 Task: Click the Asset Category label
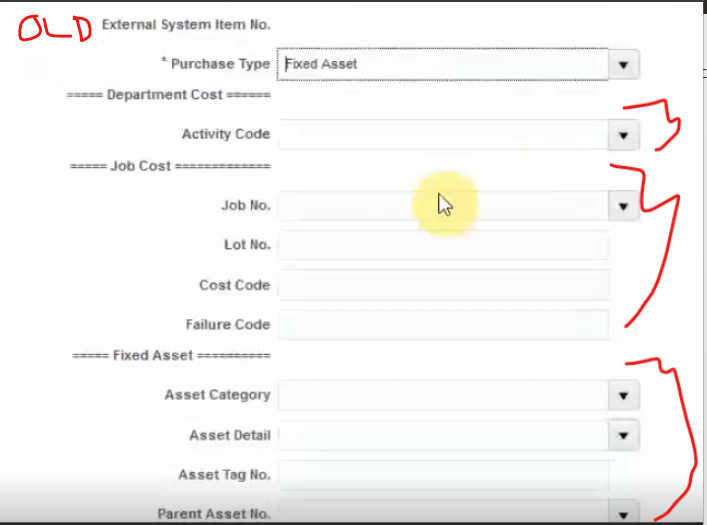[x=217, y=395]
